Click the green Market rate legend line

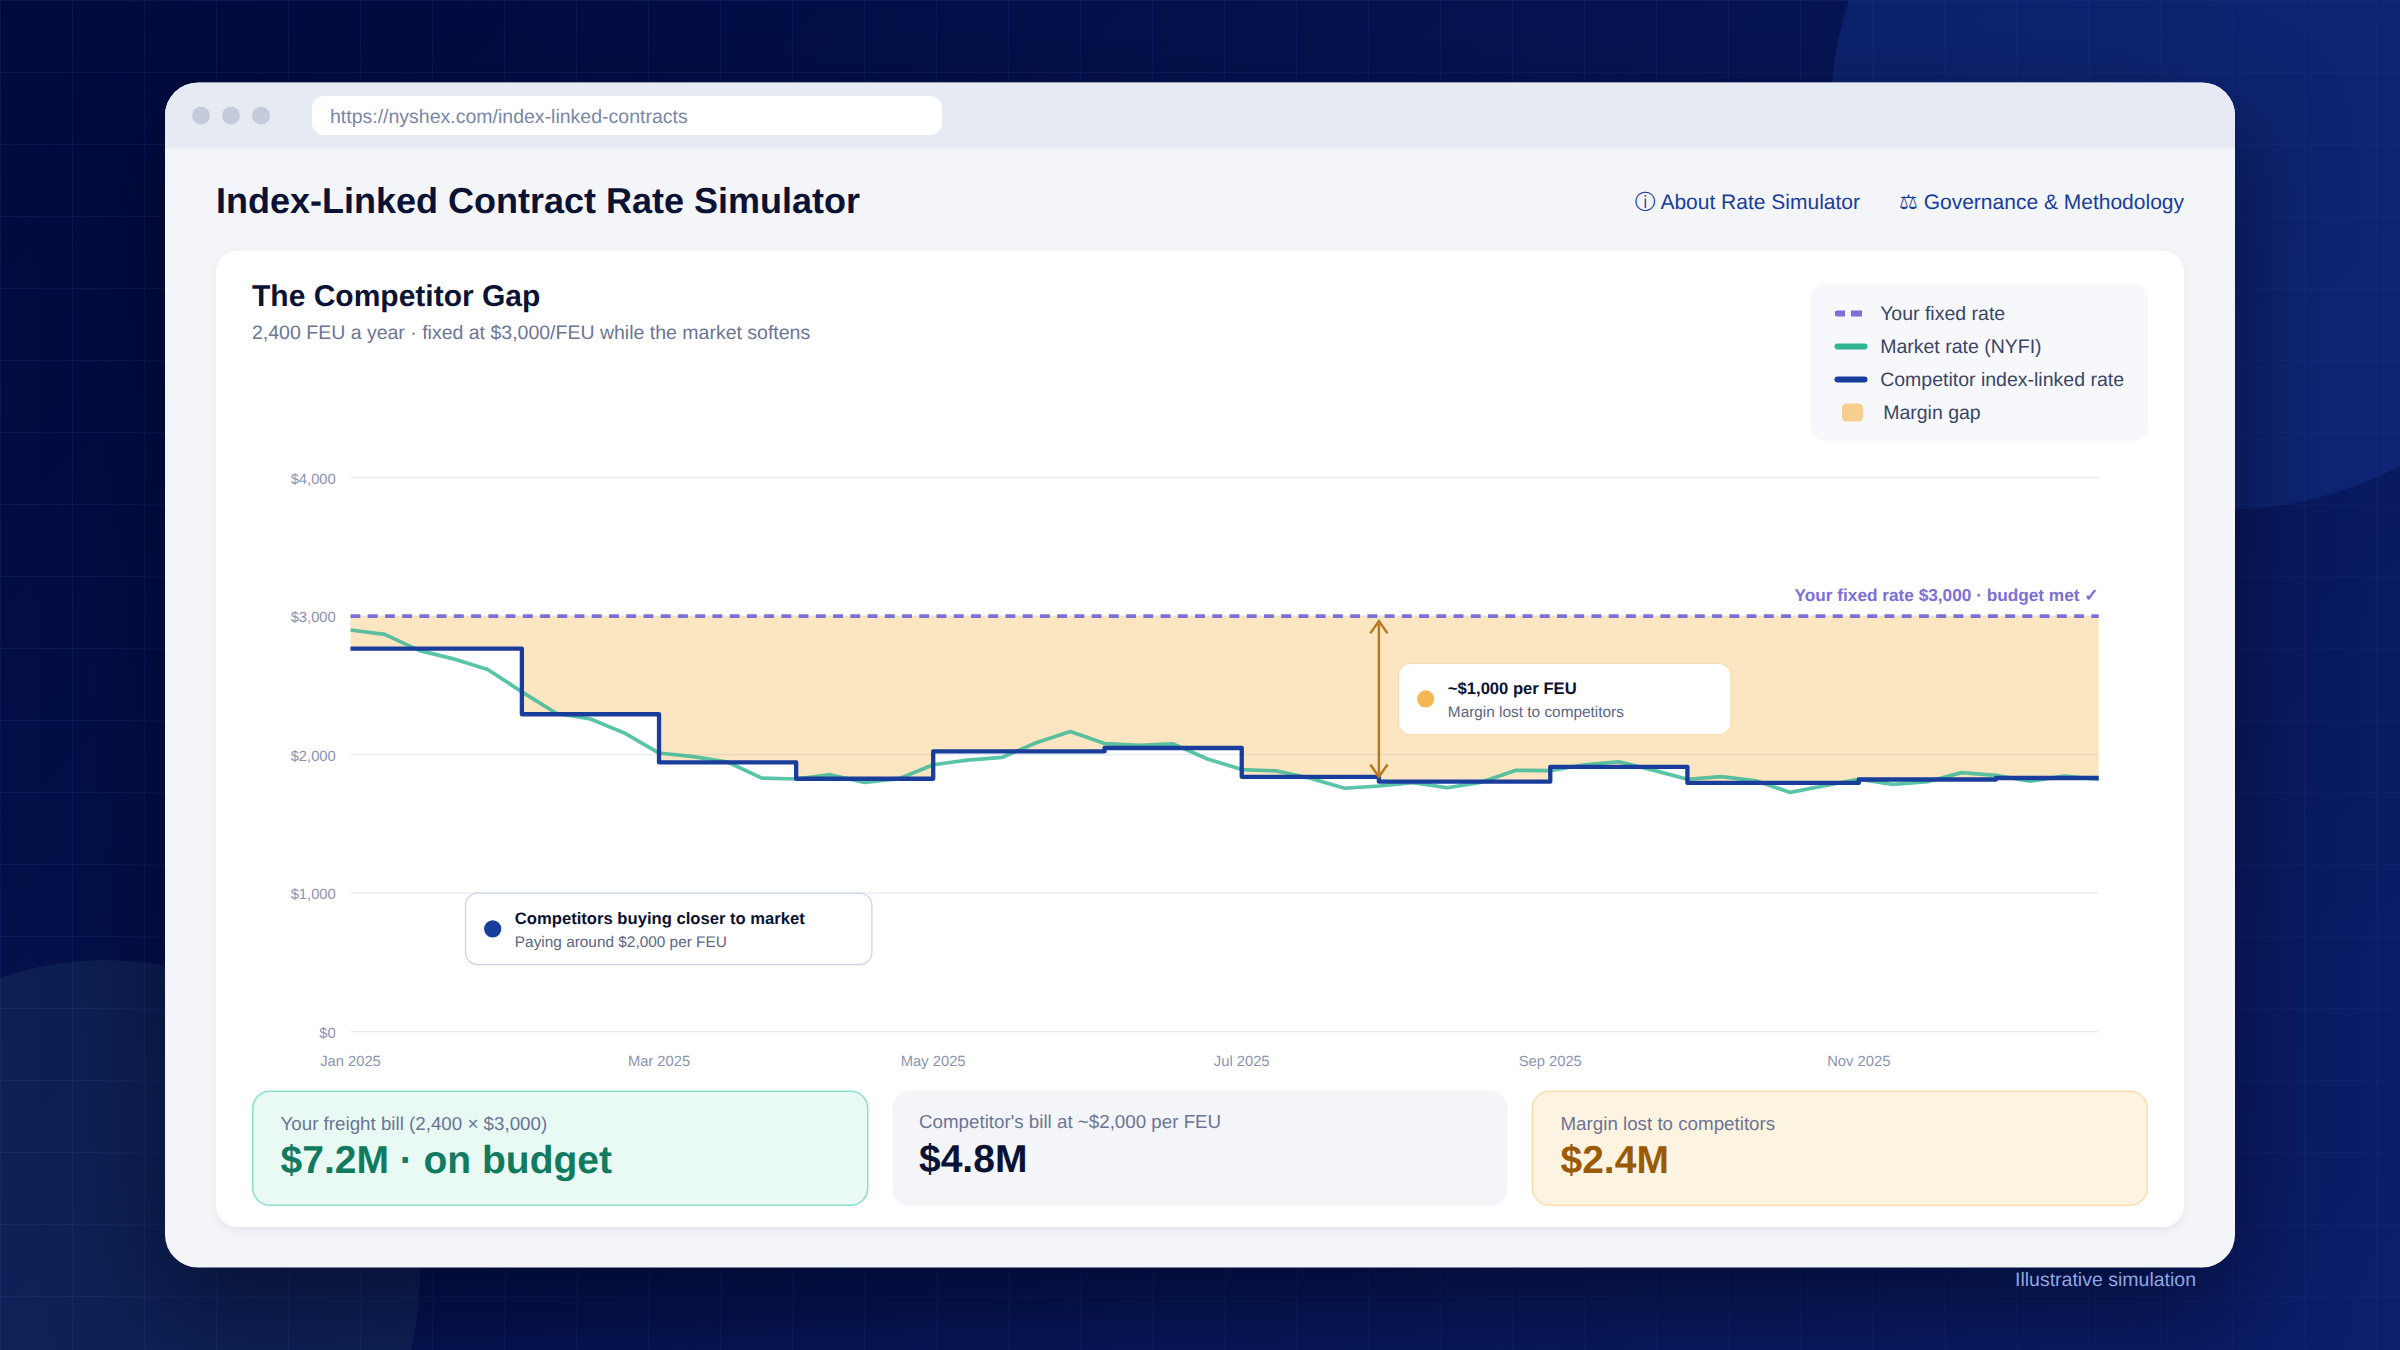[x=1850, y=346]
